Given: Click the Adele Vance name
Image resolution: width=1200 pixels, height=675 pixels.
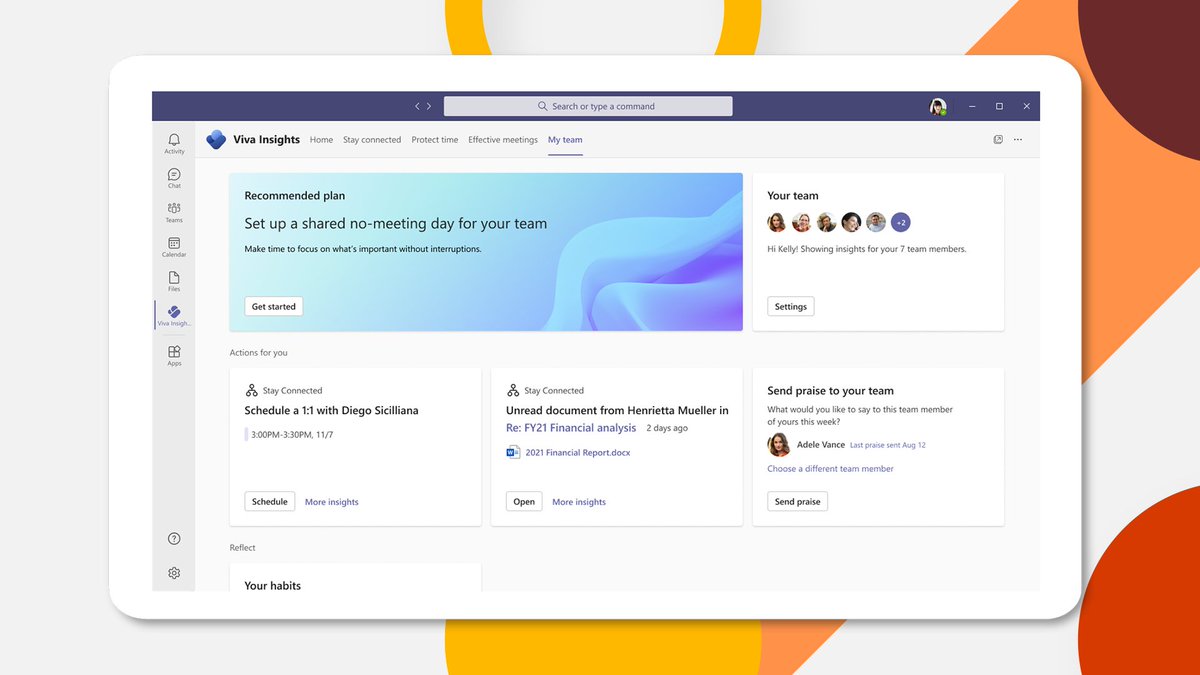Looking at the screenshot, I should click(x=821, y=445).
